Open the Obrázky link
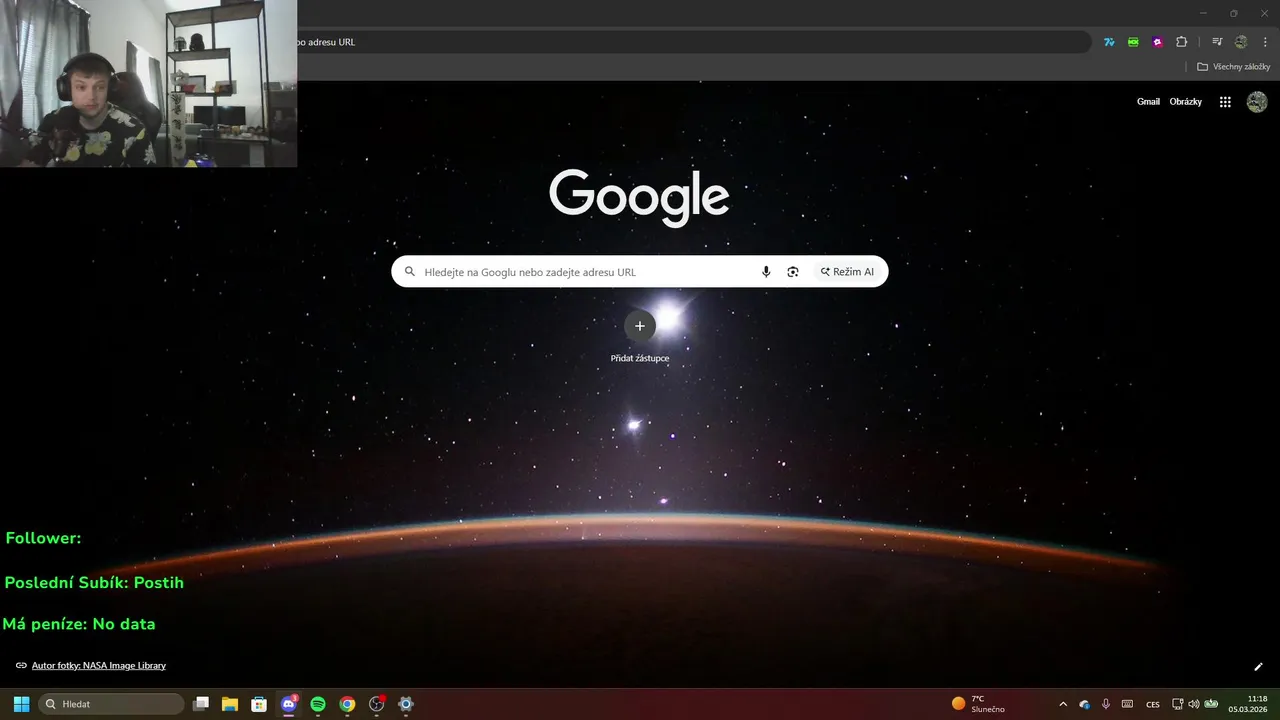The height and width of the screenshot is (720, 1280). [1186, 102]
